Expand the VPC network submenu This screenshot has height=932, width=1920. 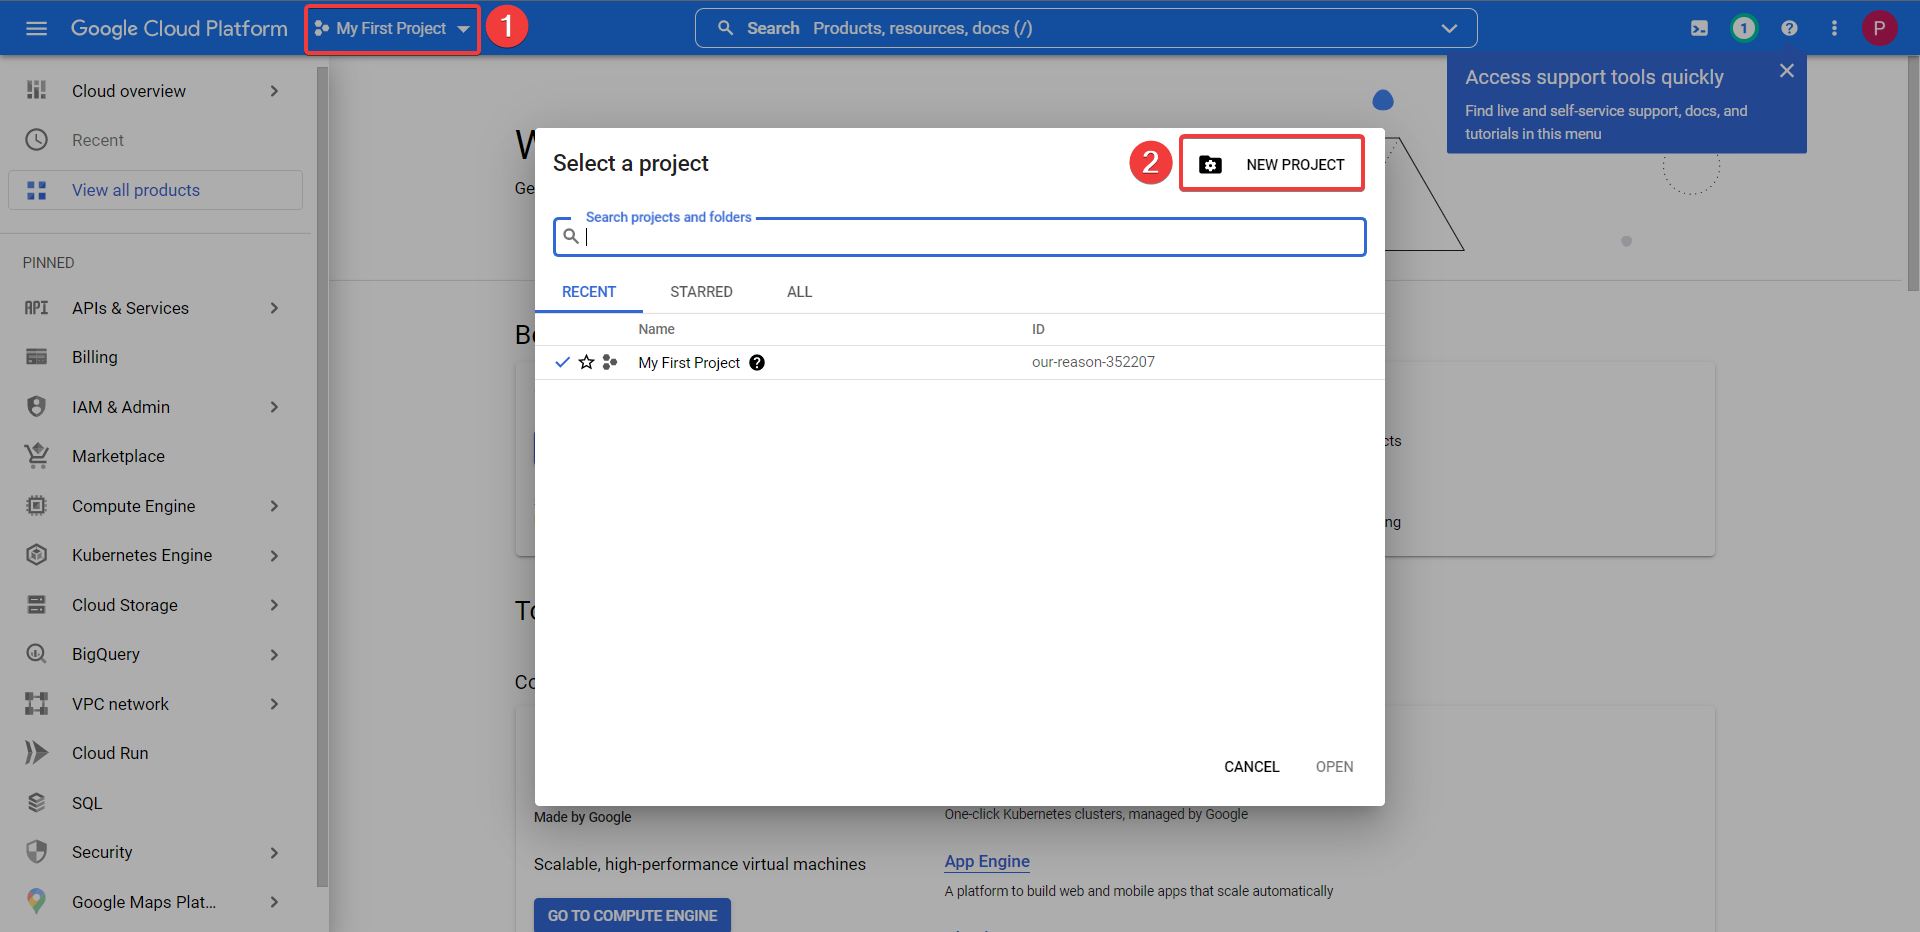(274, 704)
